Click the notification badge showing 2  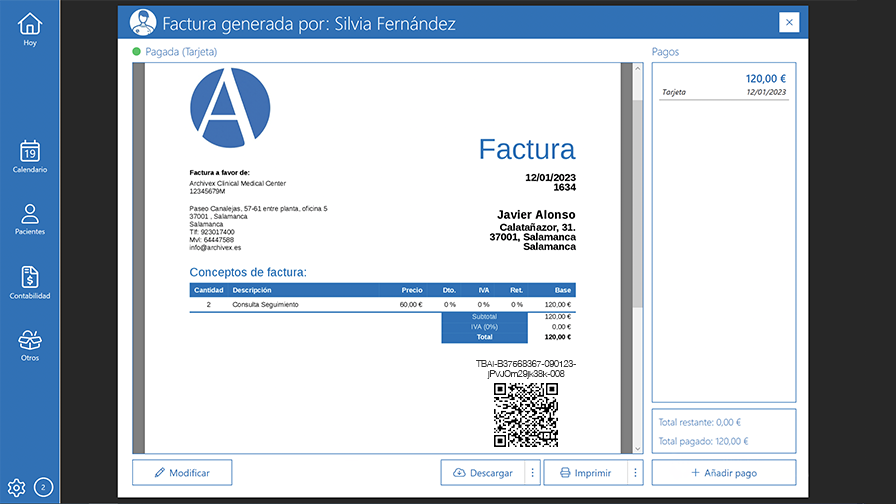[x=44, y=488]
